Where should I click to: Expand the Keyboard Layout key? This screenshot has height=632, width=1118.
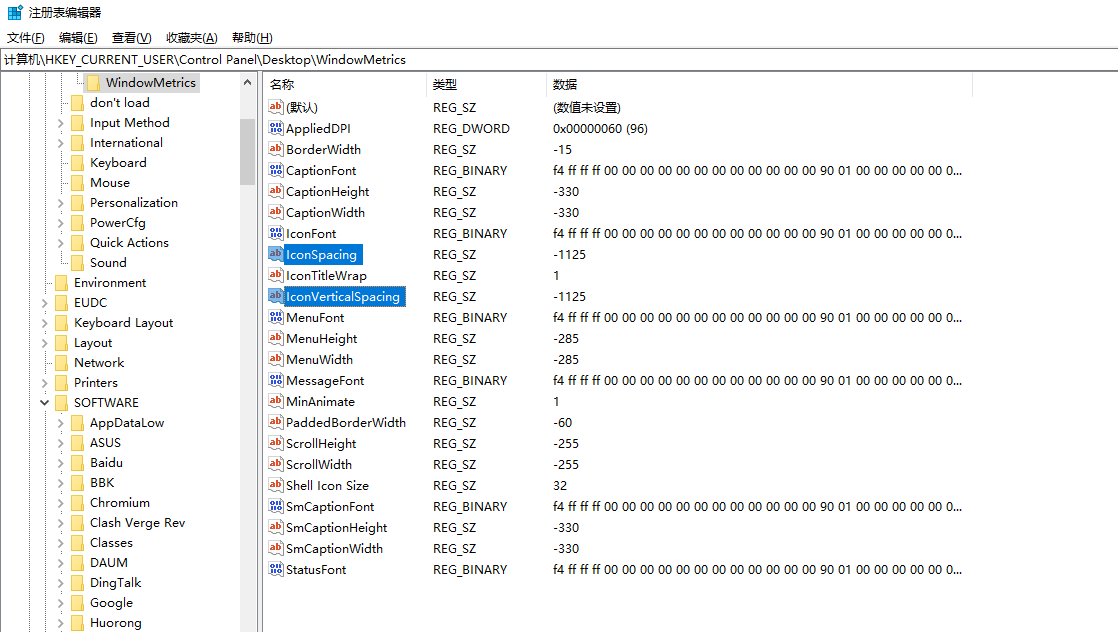click(x=45, y=323)
